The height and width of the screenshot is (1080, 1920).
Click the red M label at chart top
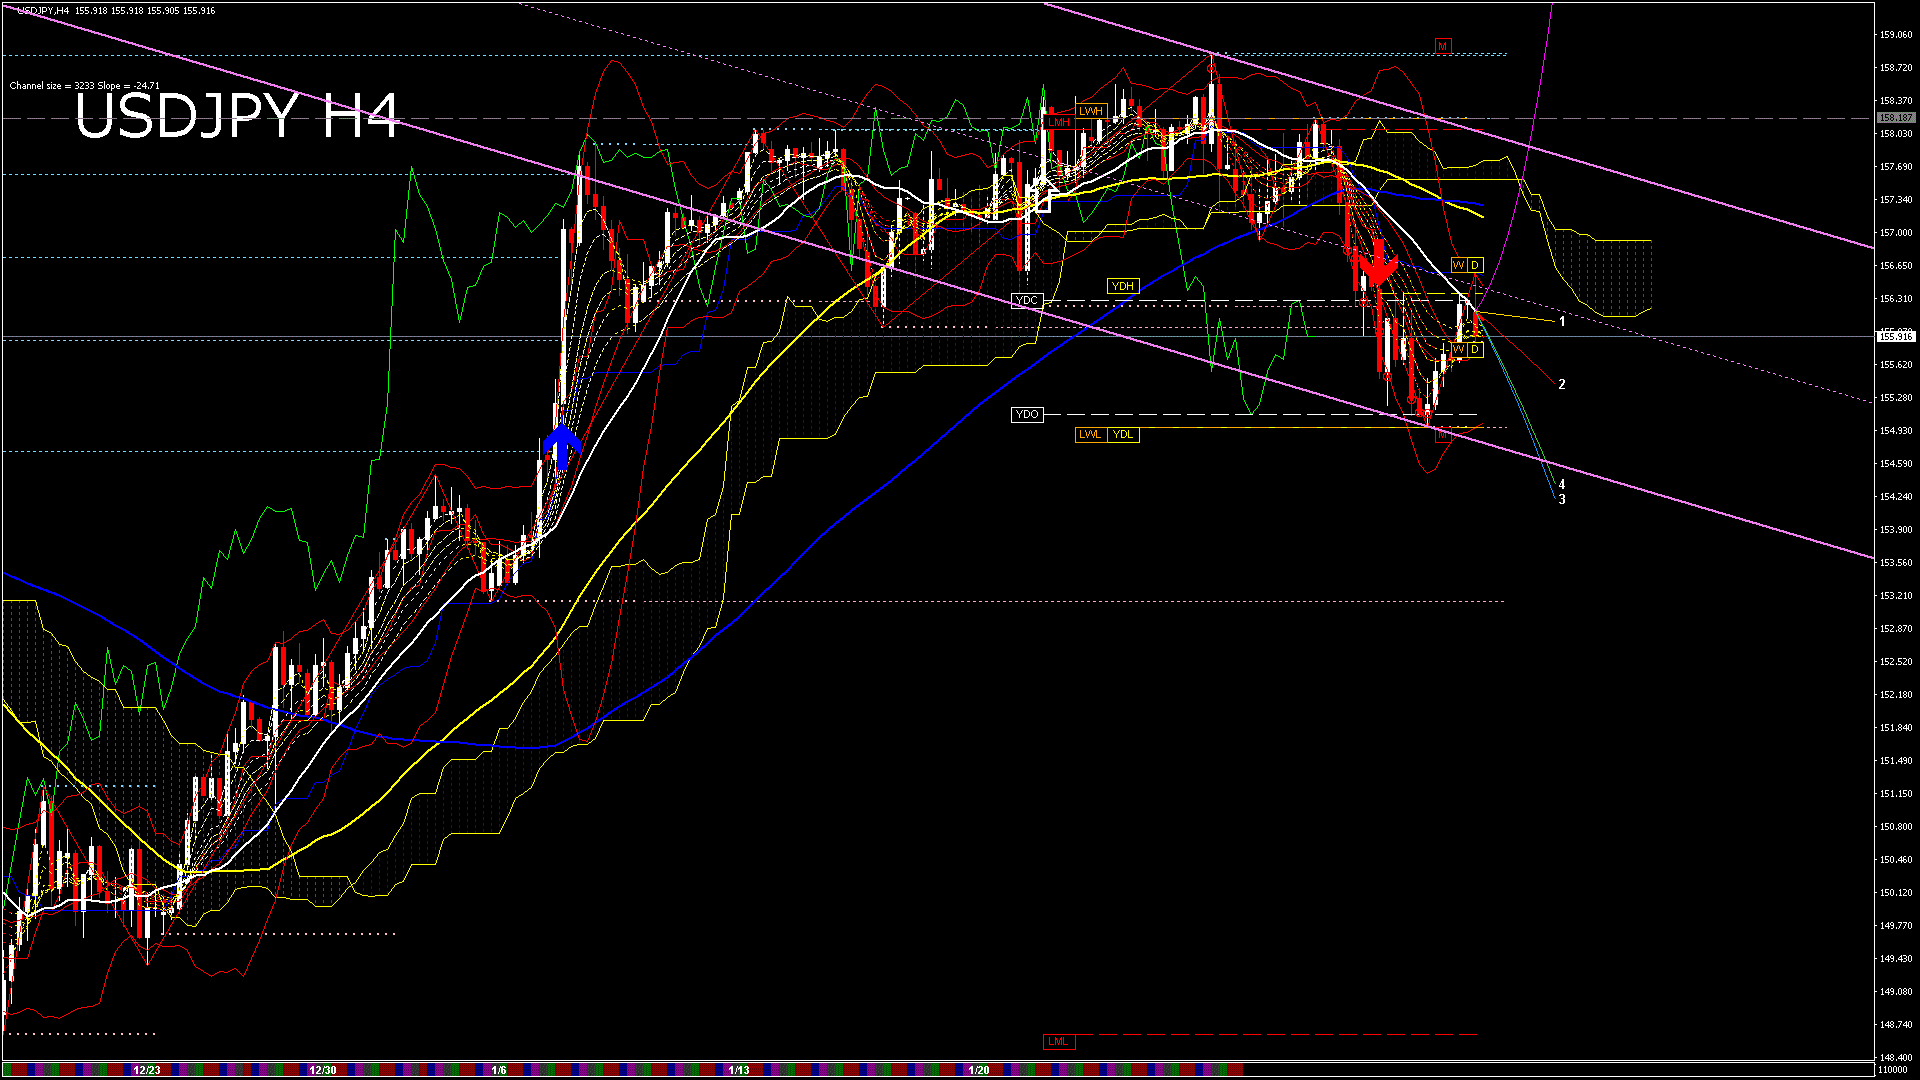point(1442,46)
